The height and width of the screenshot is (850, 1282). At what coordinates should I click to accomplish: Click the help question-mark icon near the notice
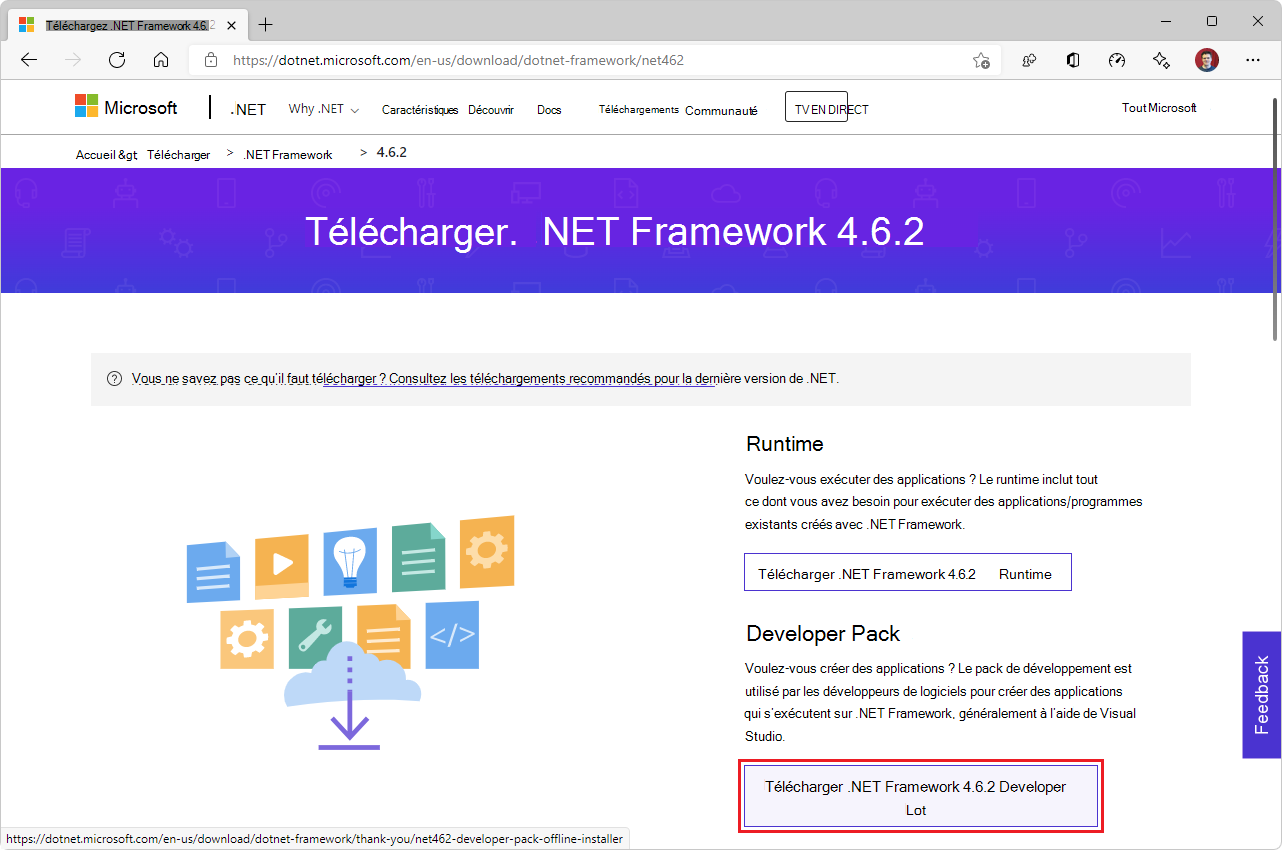pos(113,378)
